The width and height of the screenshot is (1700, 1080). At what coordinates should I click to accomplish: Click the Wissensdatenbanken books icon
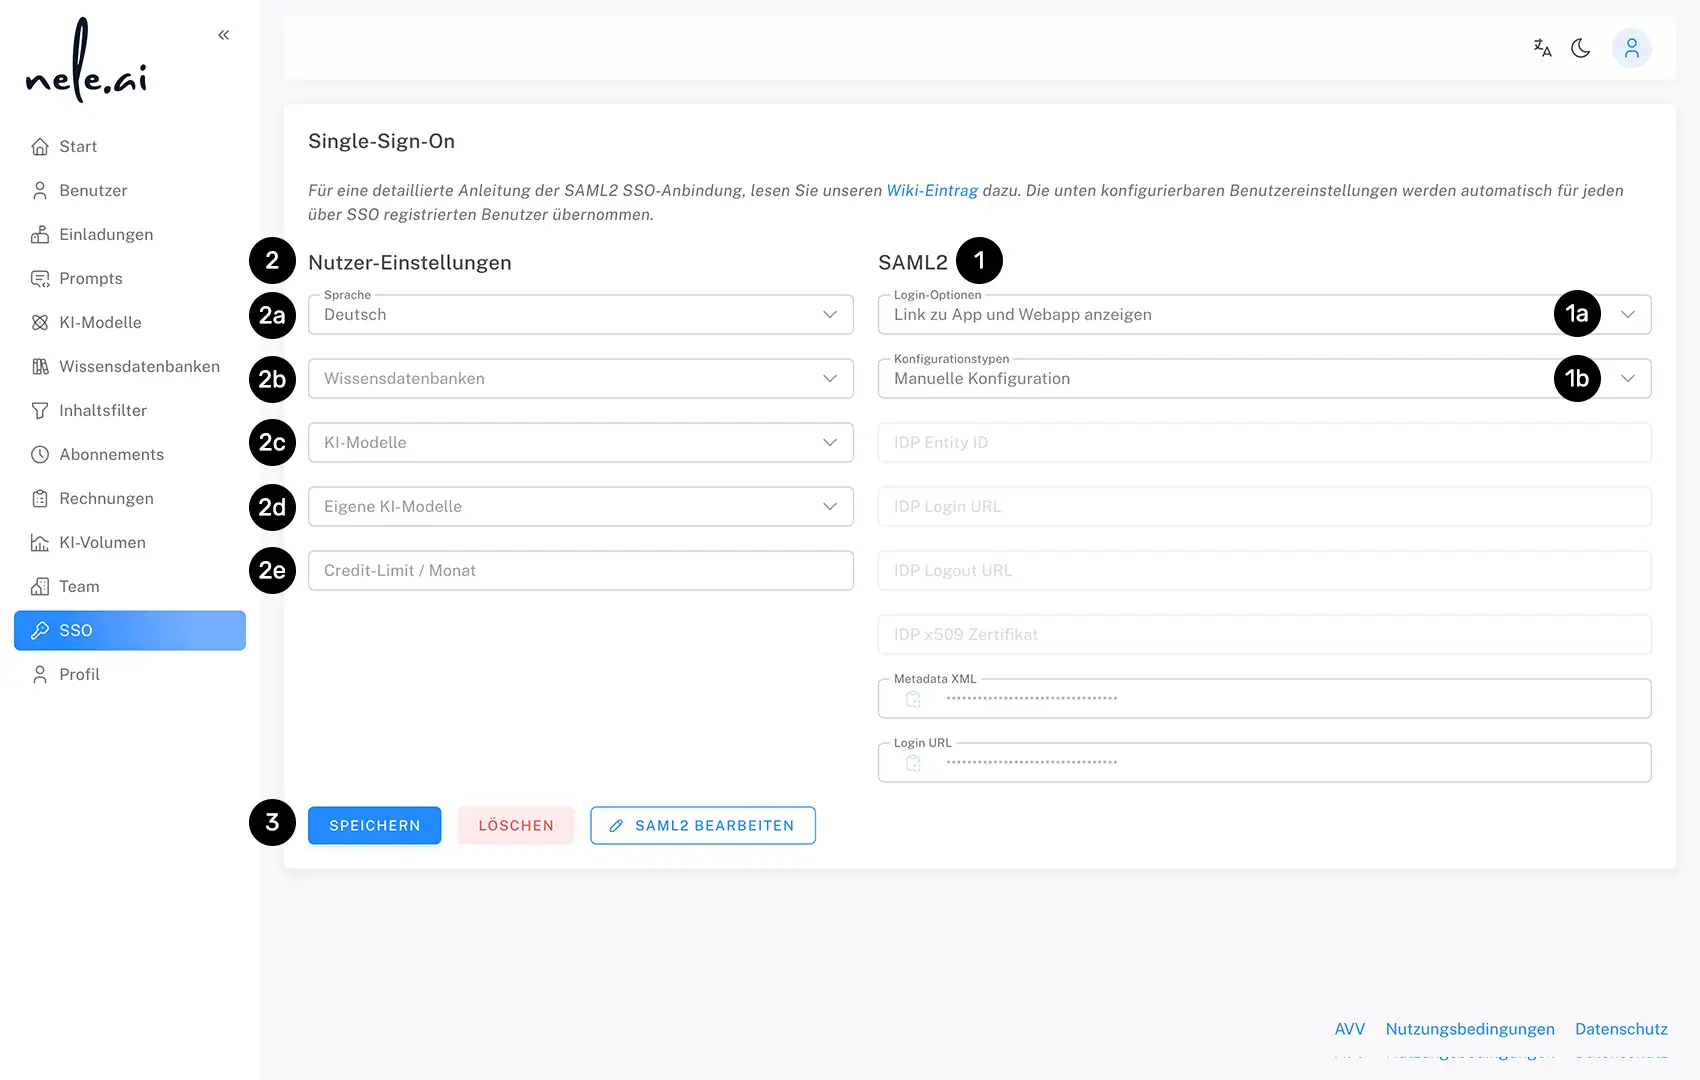tap(40, 367)
